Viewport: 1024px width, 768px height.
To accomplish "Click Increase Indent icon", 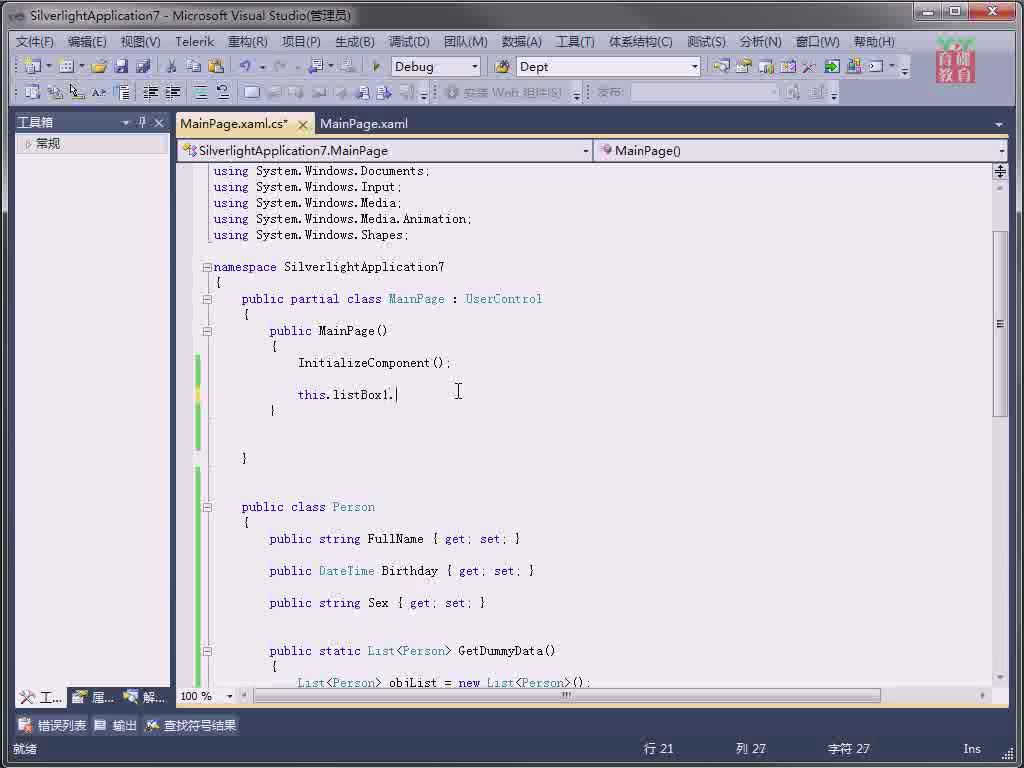I will click(172, 92).
